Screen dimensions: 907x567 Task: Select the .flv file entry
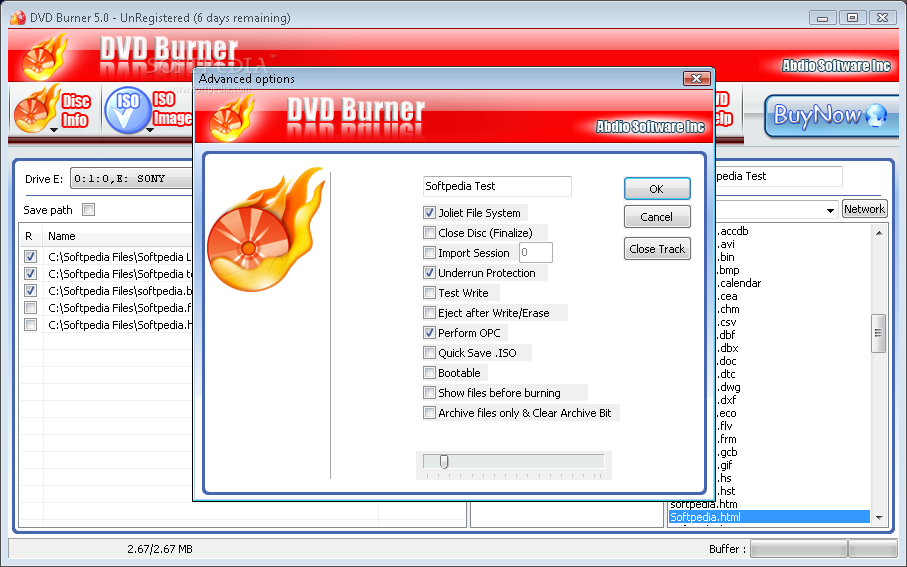coord(725,426)
